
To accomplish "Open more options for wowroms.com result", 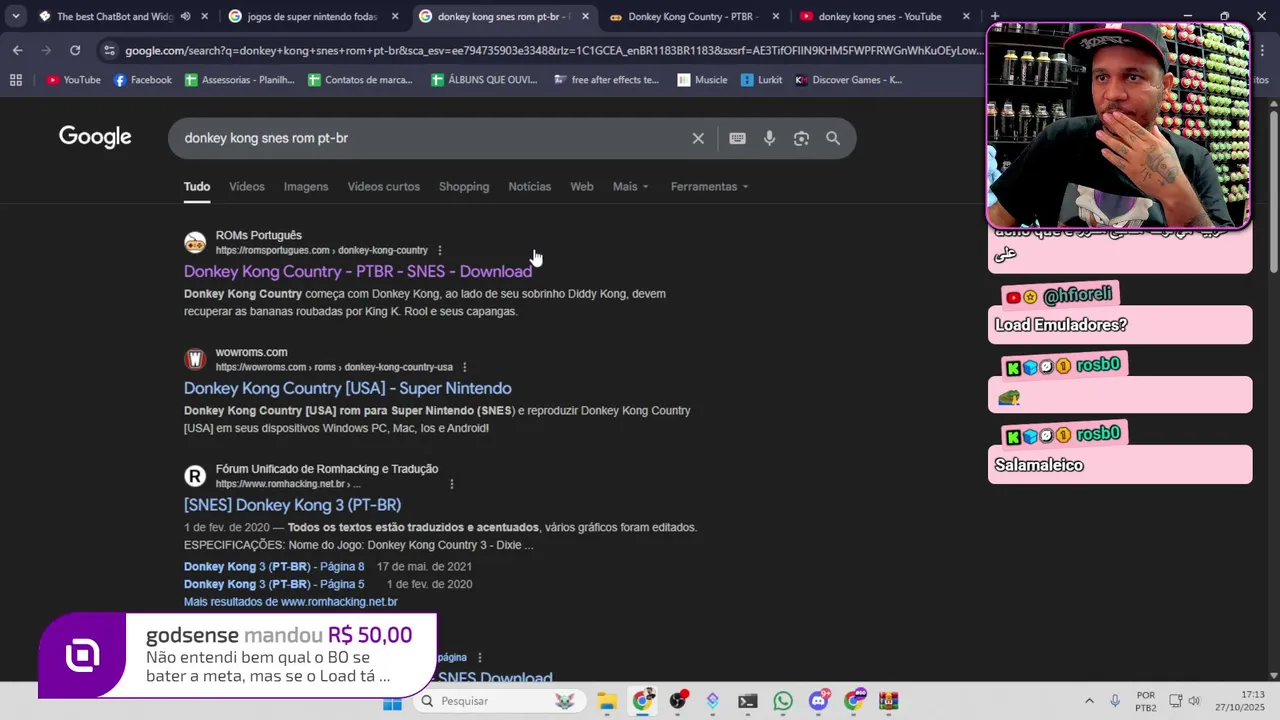I will [x=465, y=367].
